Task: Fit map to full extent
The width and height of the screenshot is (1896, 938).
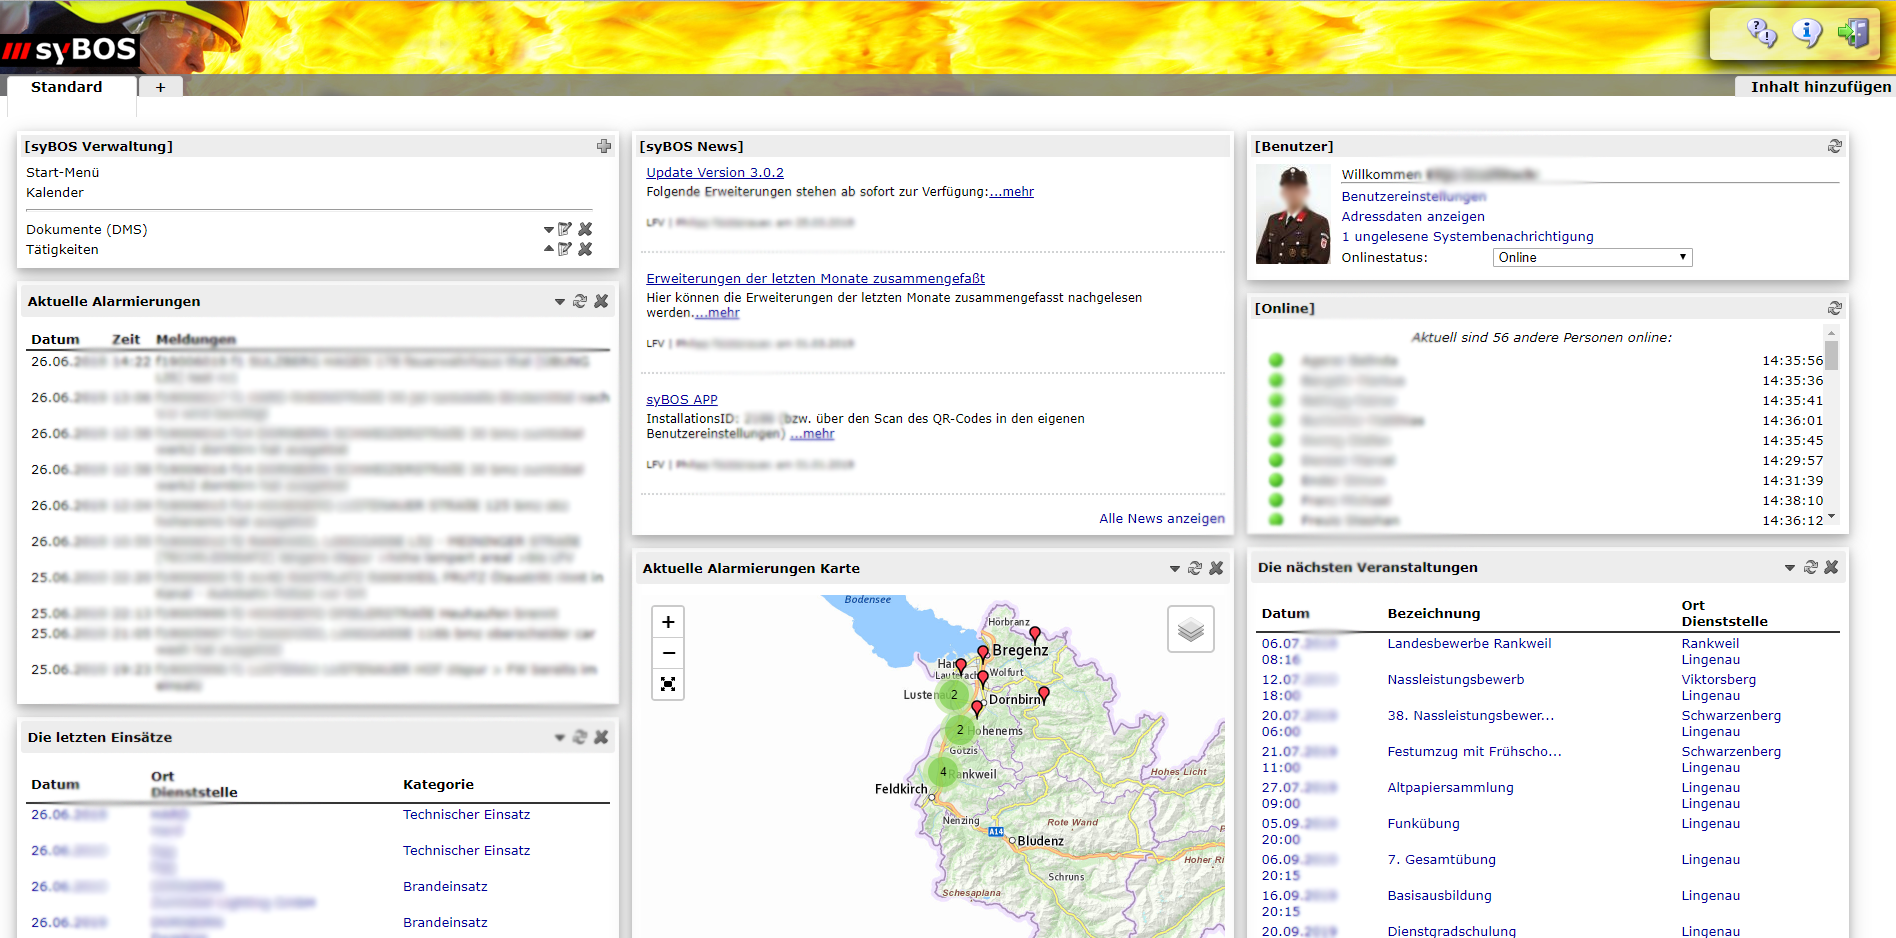Action: click(668, 684)
